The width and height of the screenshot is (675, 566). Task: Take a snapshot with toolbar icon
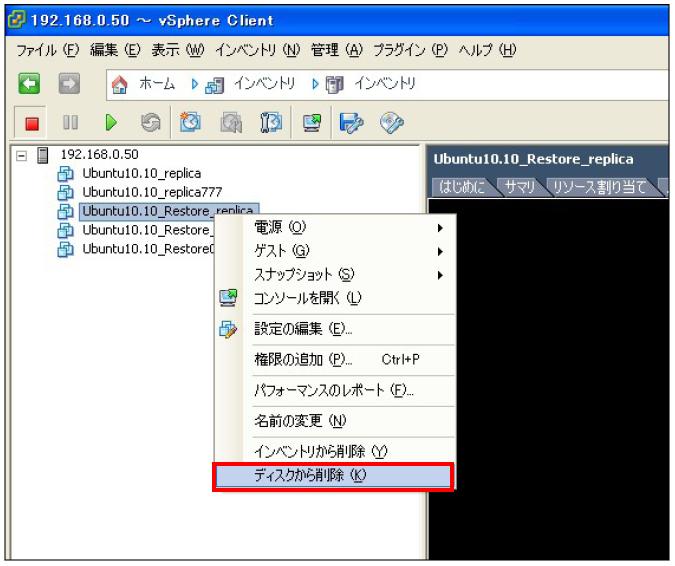[190, 122]
